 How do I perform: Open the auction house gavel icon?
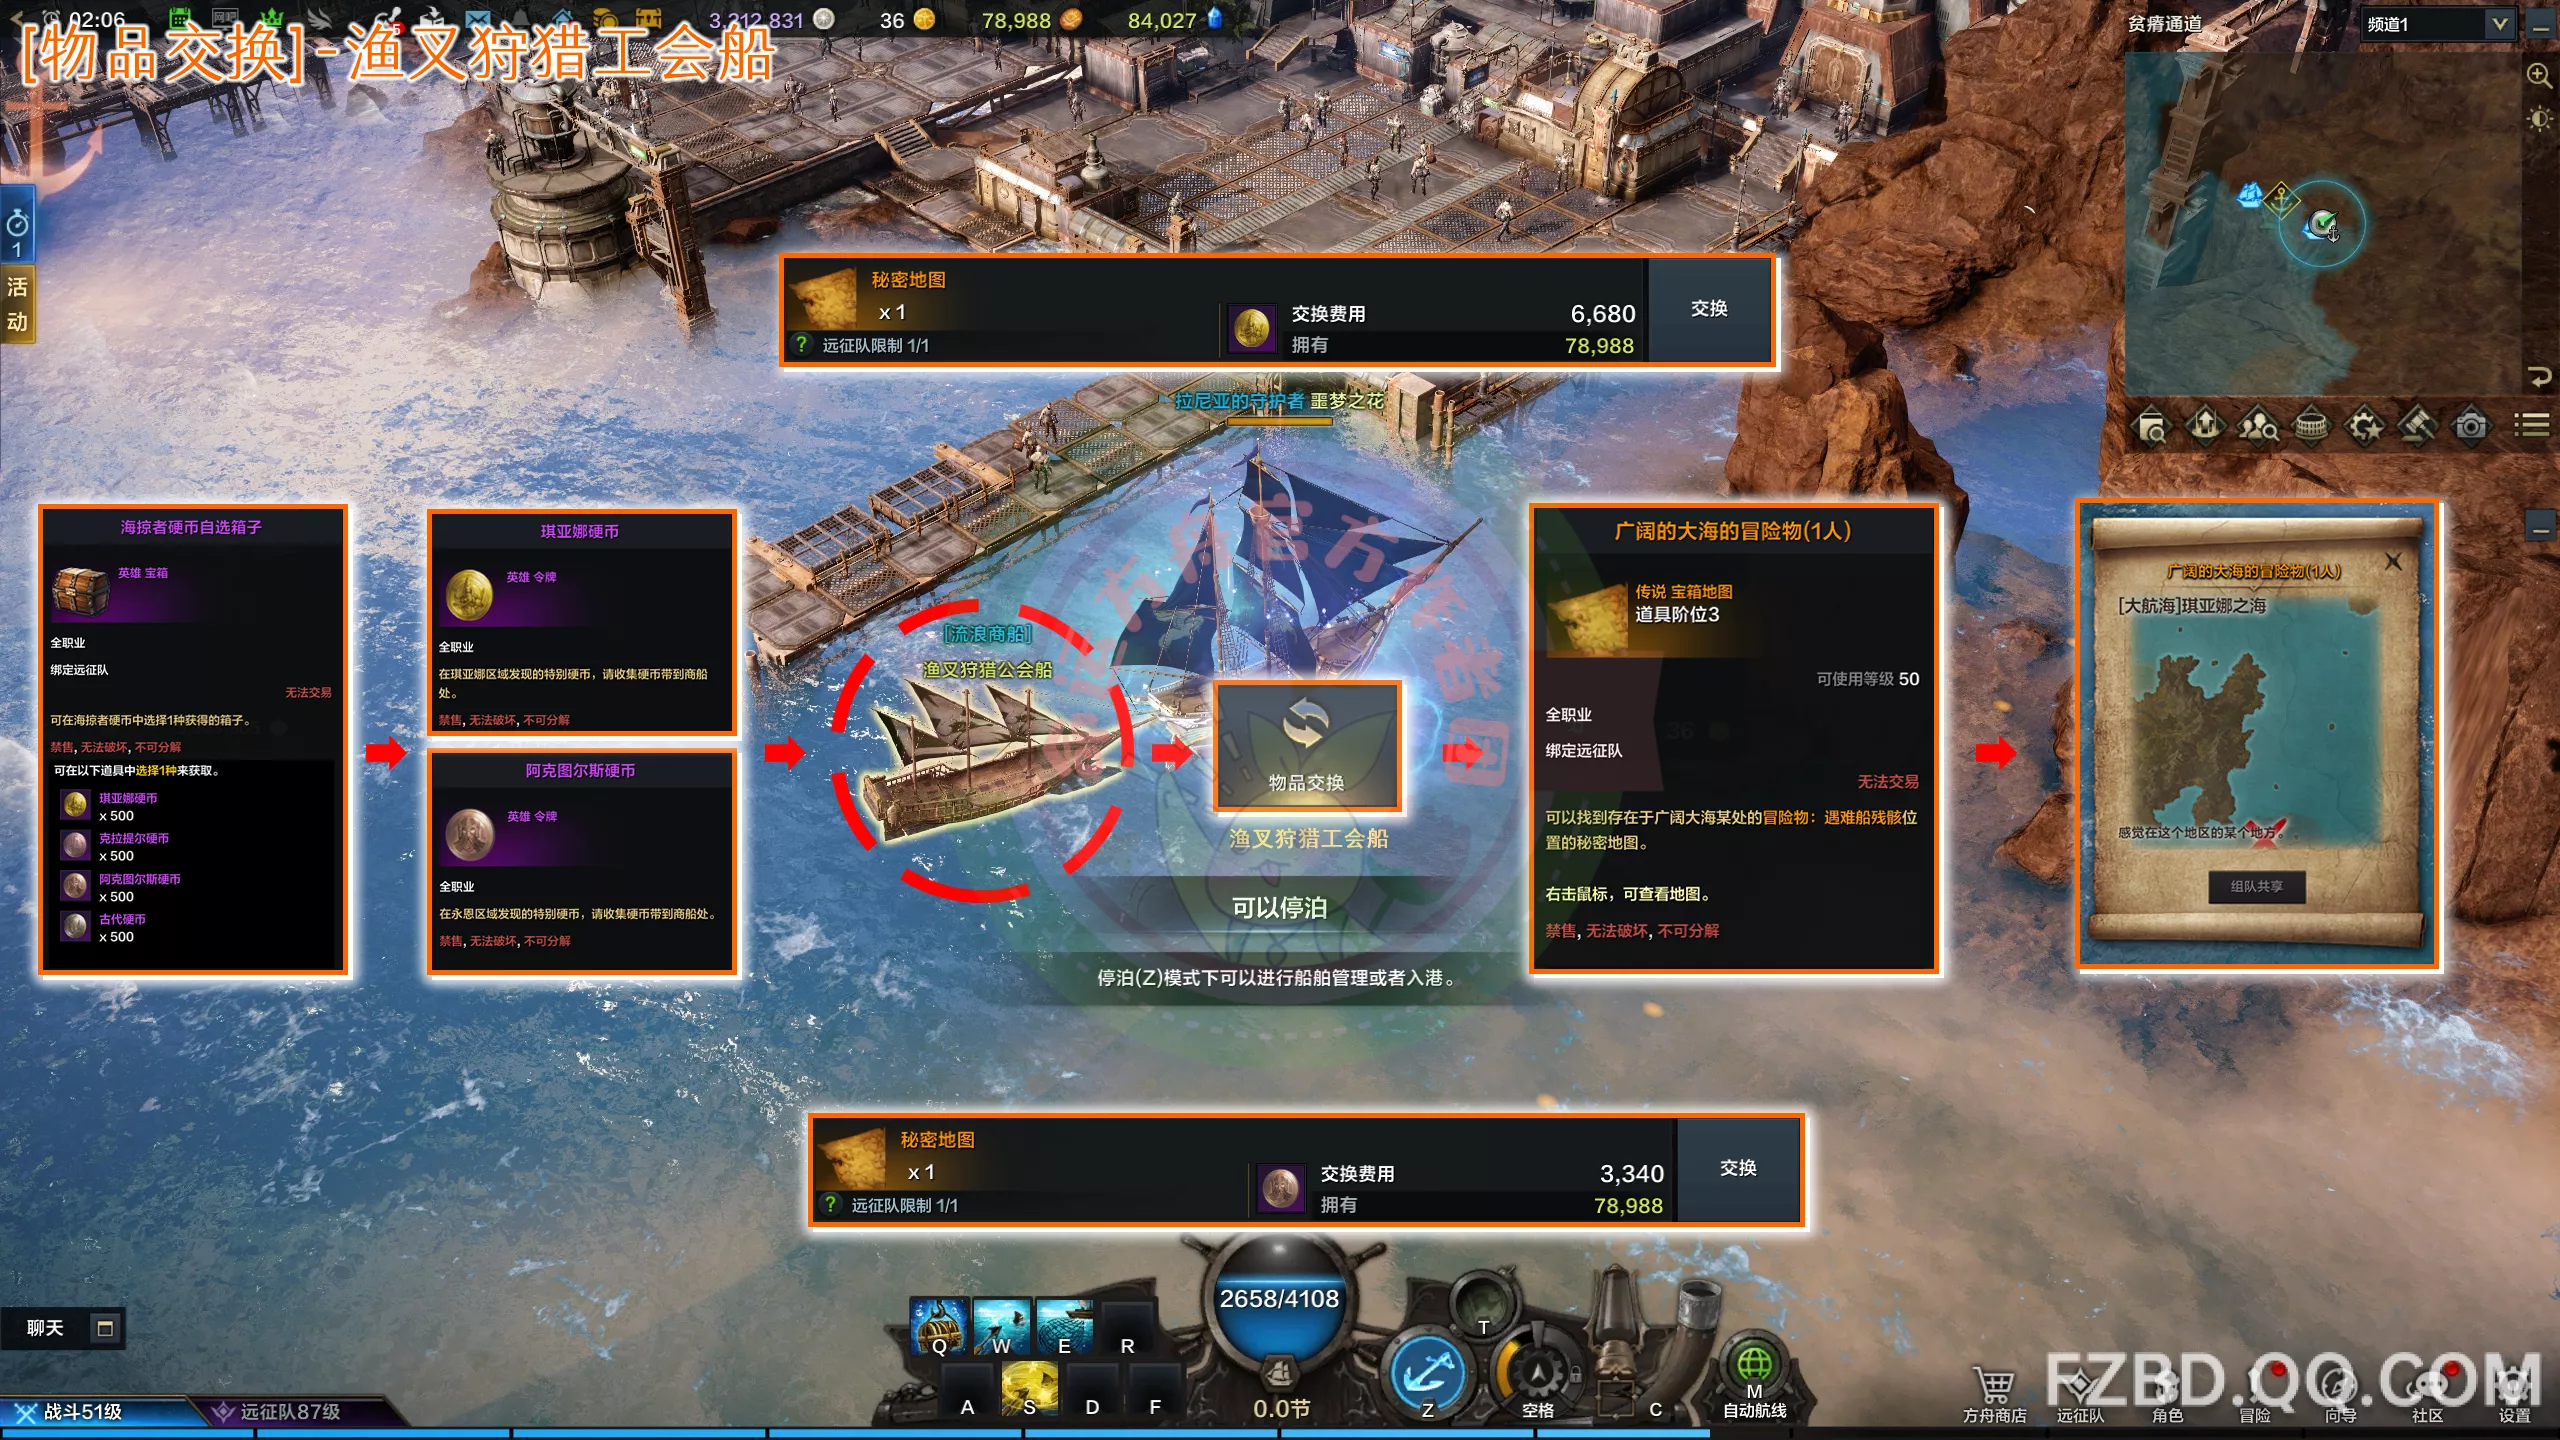coord(2417,426)
